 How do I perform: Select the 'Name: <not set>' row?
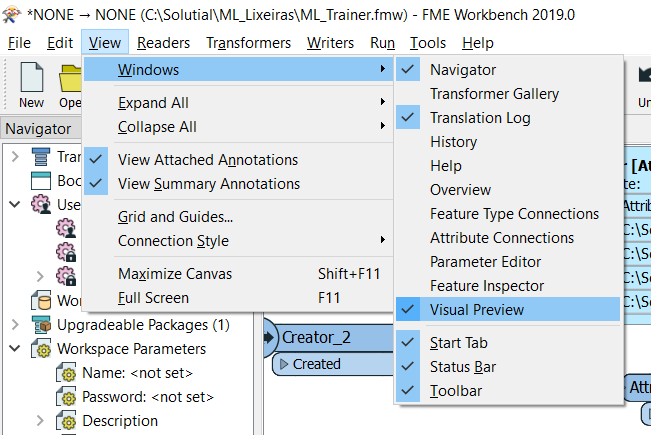(137, 373)
